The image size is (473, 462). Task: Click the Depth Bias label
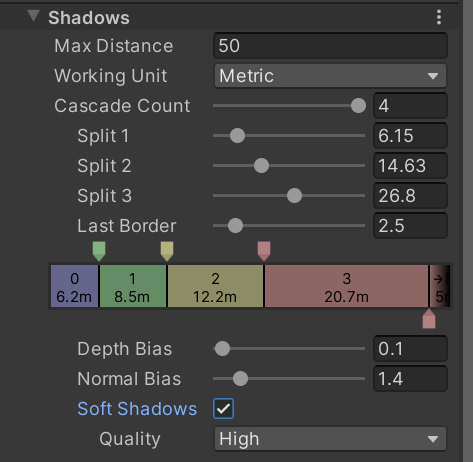click(x=125, y=349)
